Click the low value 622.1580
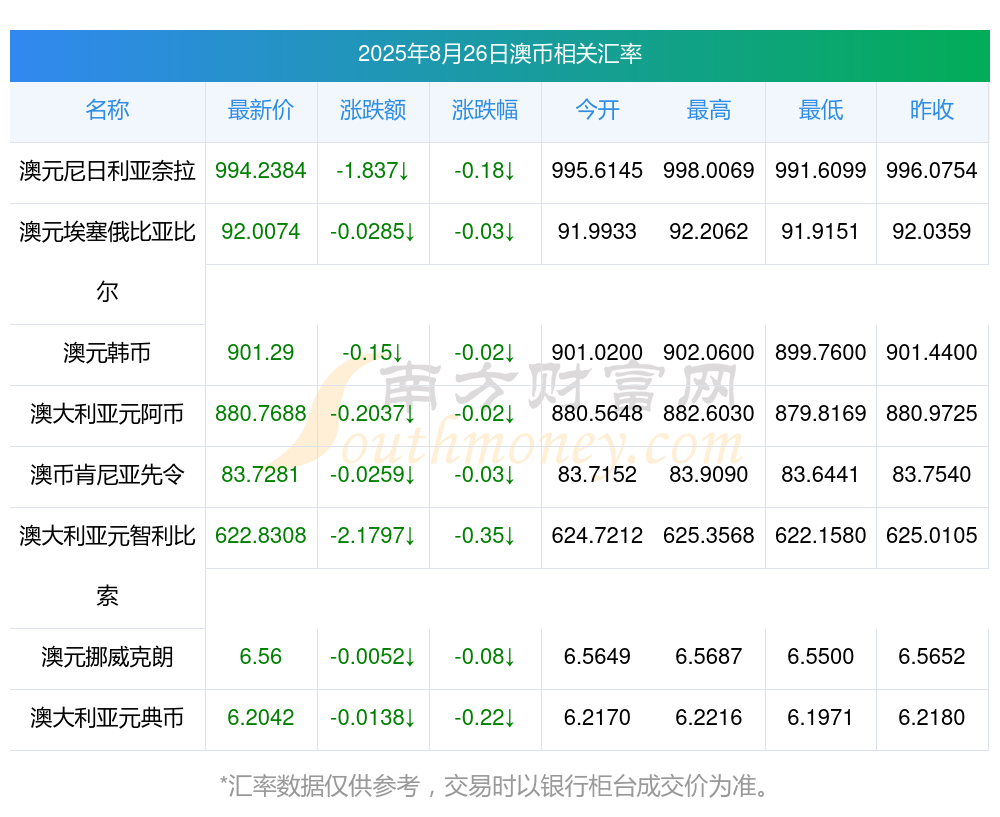The height and width of the screenshot is (817, 1000). (821, 536)
